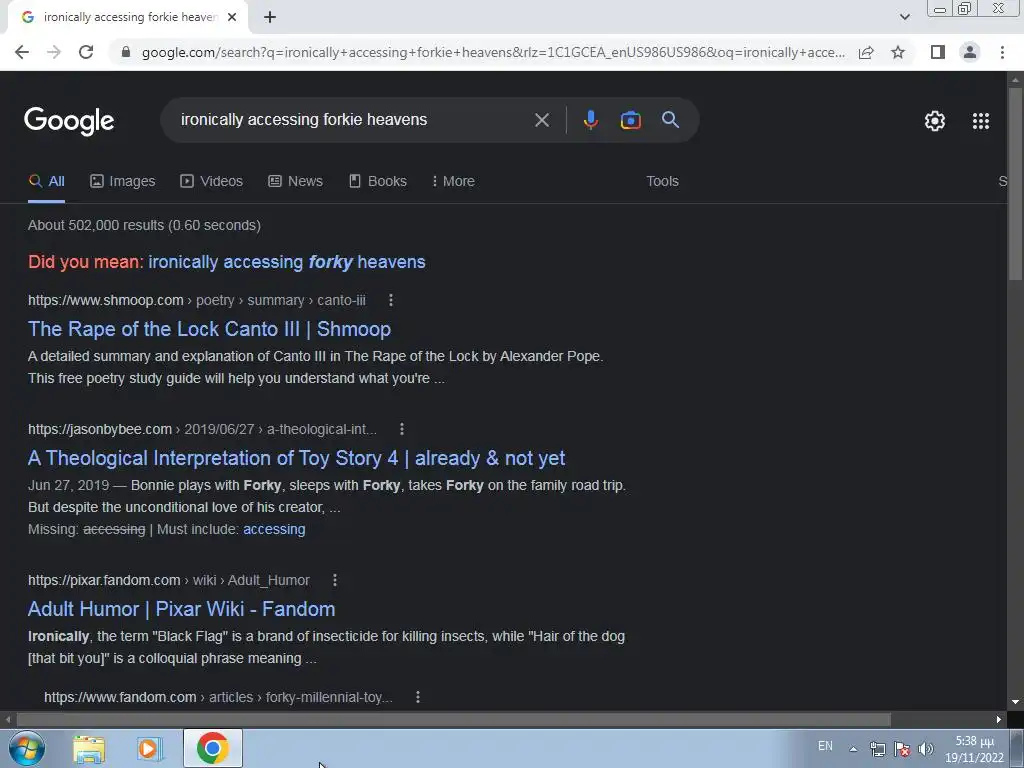The width and height of the screenshot is (1024, 768).
Task: Open three-dot options for jasonbybee.com result
Action: coord(402,429)
